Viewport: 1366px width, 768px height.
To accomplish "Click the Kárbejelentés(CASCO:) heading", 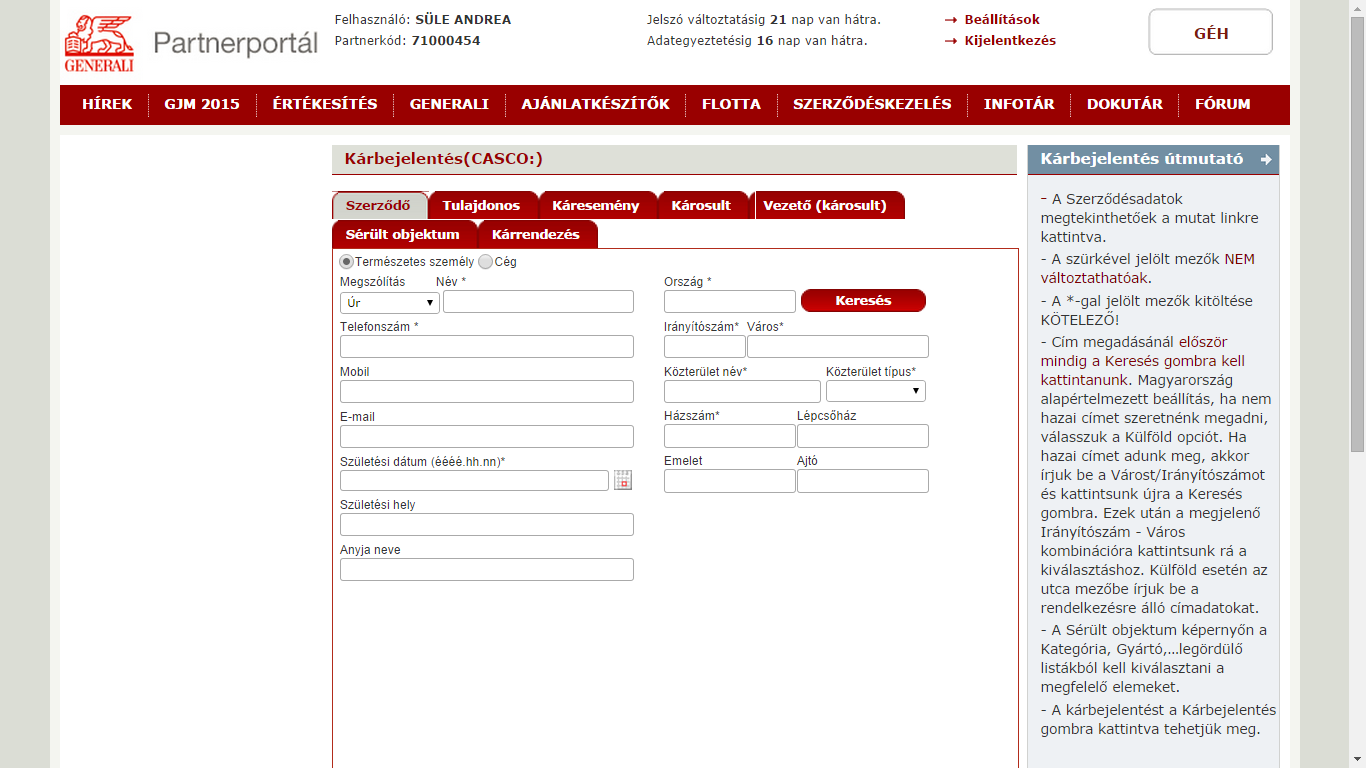I will [x=443, y=159].
